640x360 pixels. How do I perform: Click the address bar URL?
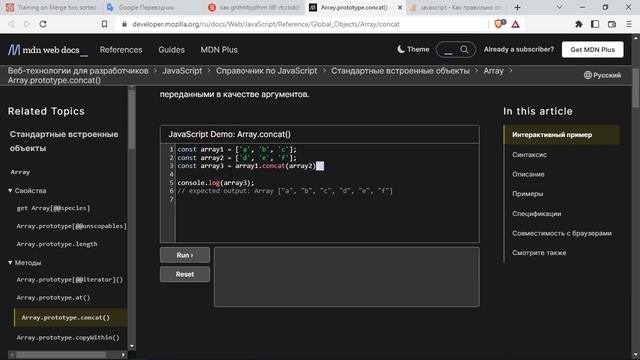point(266,24)
